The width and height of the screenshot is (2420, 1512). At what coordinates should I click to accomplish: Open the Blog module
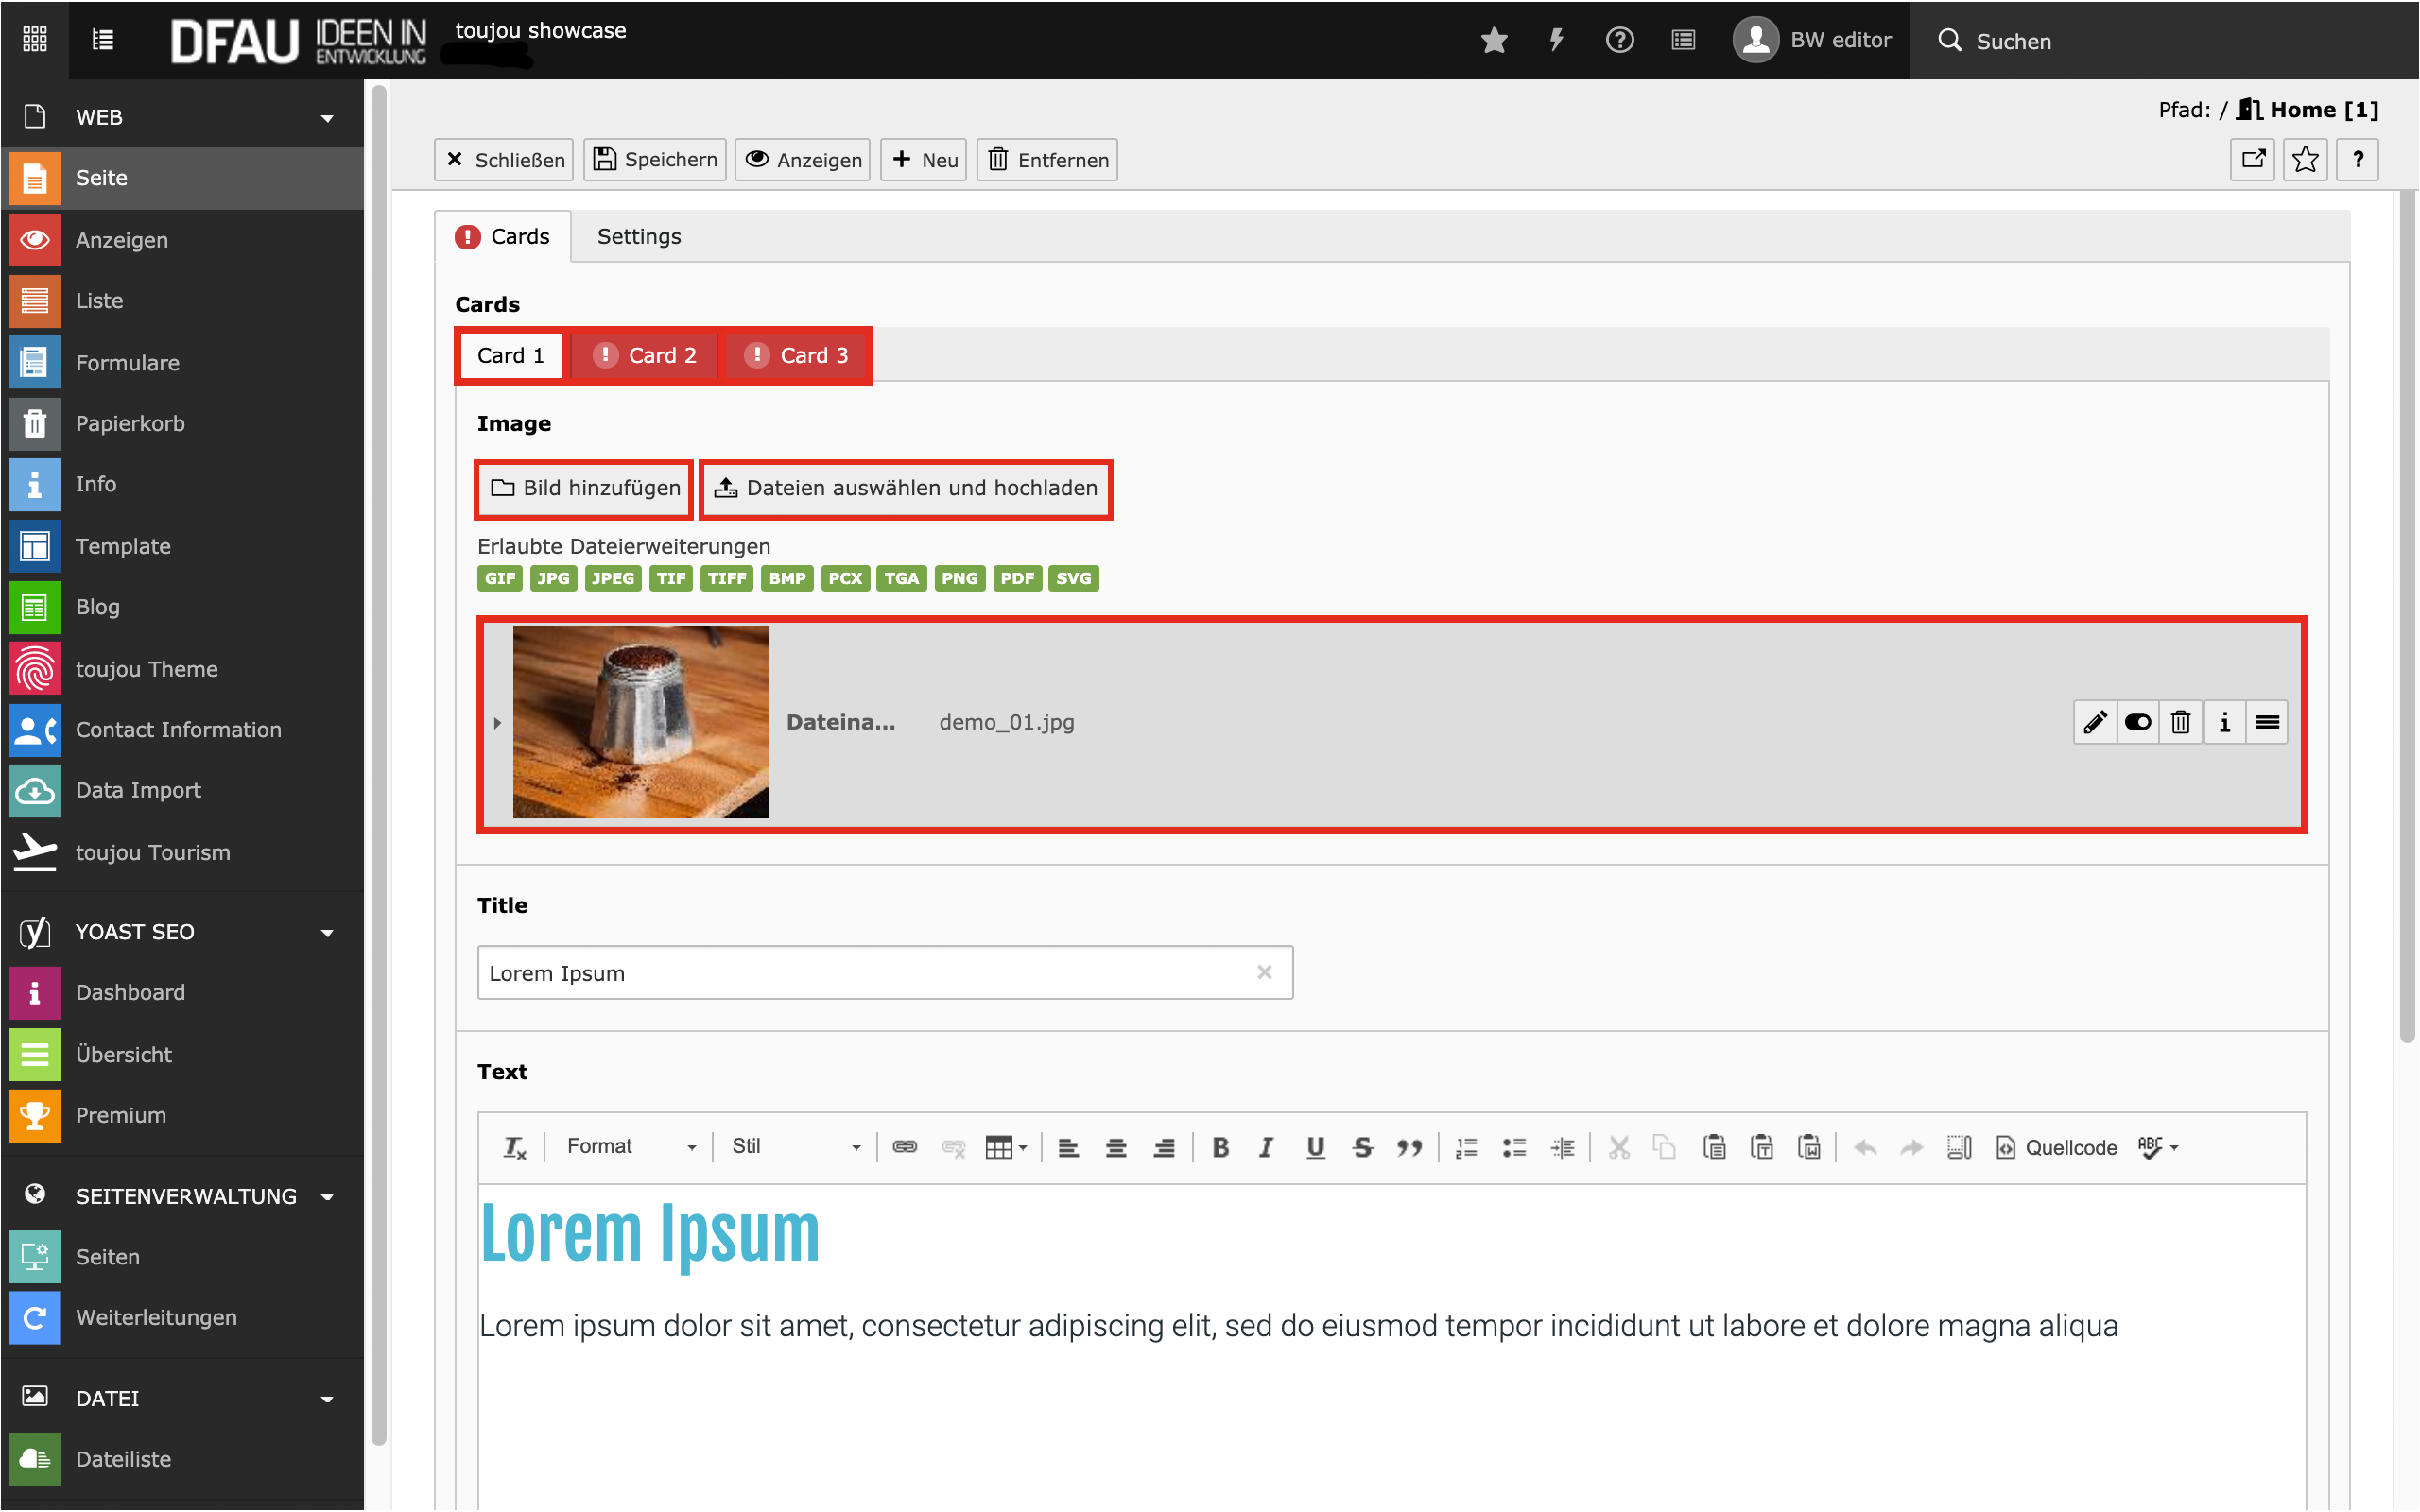pyautogui.click(x=182, y=607)
